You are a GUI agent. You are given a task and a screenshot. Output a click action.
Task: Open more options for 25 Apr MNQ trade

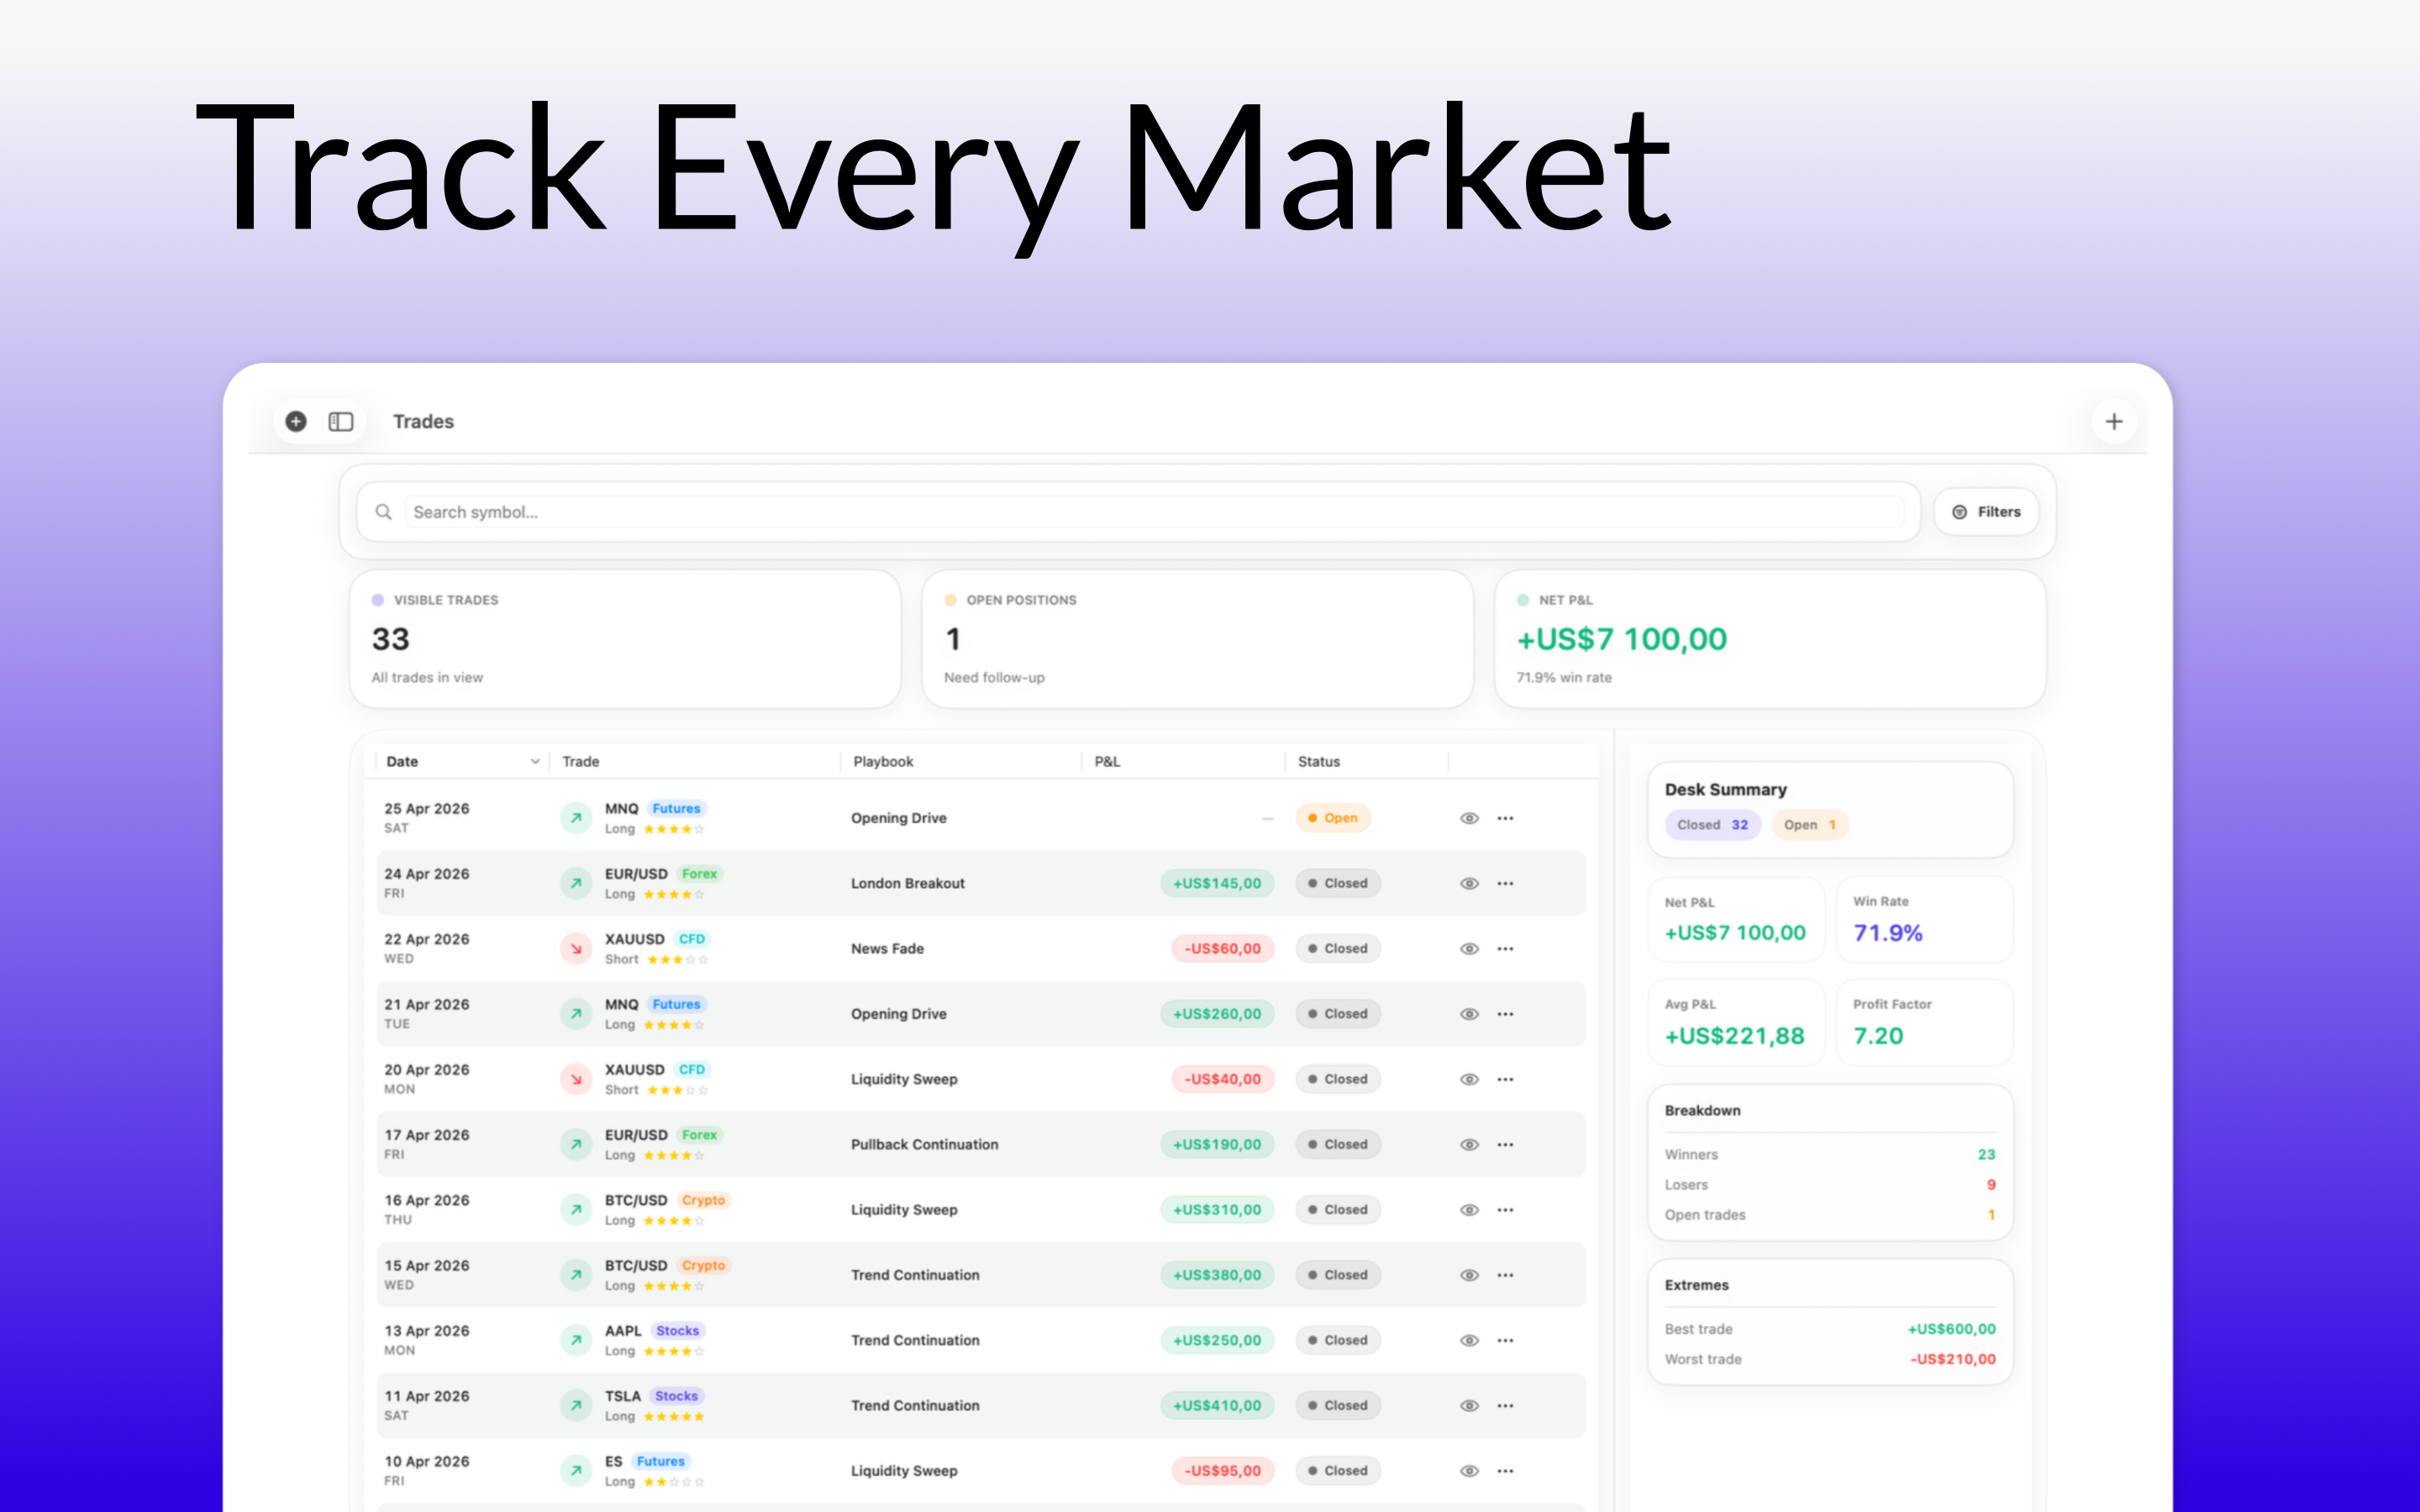(1505, 818)
